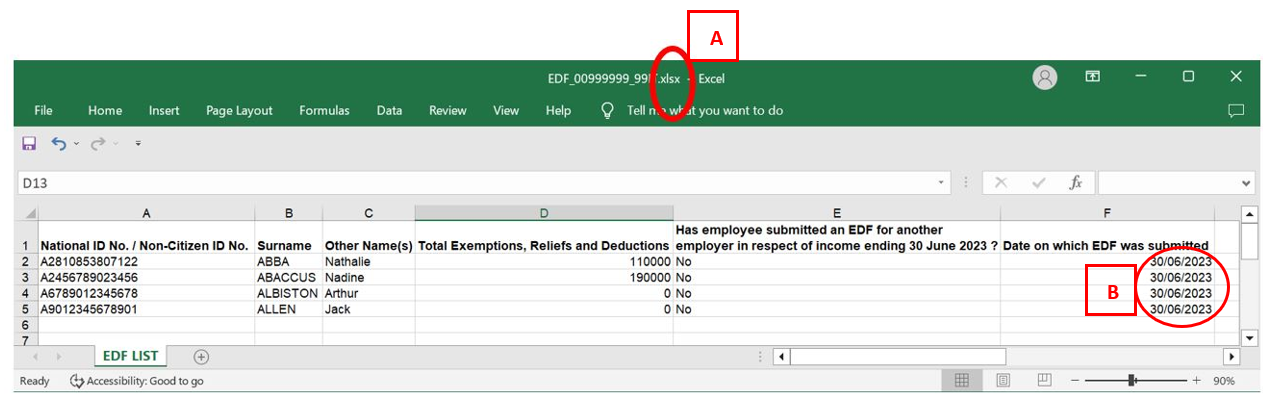Click the Insert Function fx icon
This screenshot has width=1263, height=398.
click(1076, 183)
